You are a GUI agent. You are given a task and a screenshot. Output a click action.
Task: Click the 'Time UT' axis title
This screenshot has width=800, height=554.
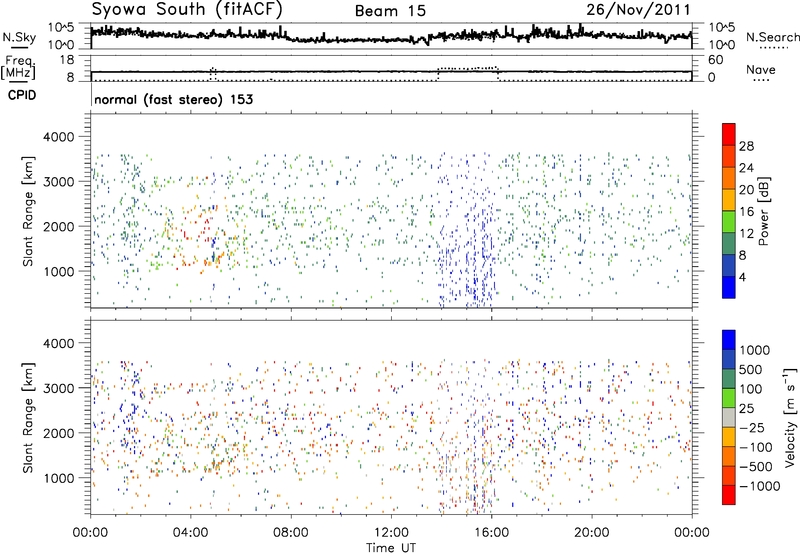coord(391,548)
